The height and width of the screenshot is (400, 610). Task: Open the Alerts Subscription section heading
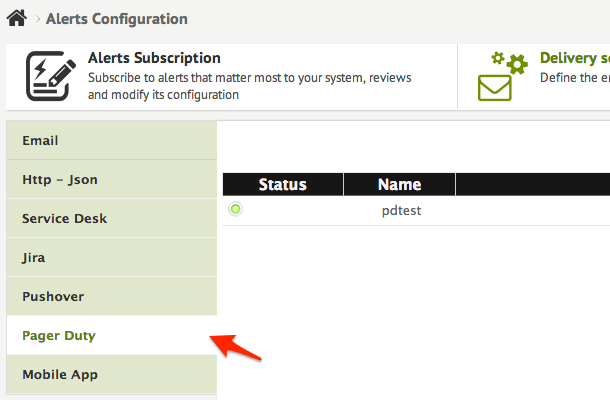click(154, 58)
